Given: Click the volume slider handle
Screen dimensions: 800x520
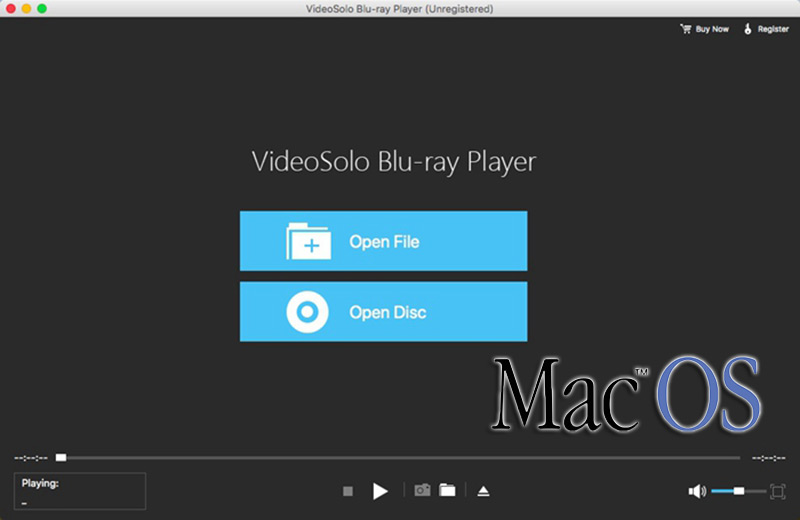Looking at the screenshot, I should 739,491.
